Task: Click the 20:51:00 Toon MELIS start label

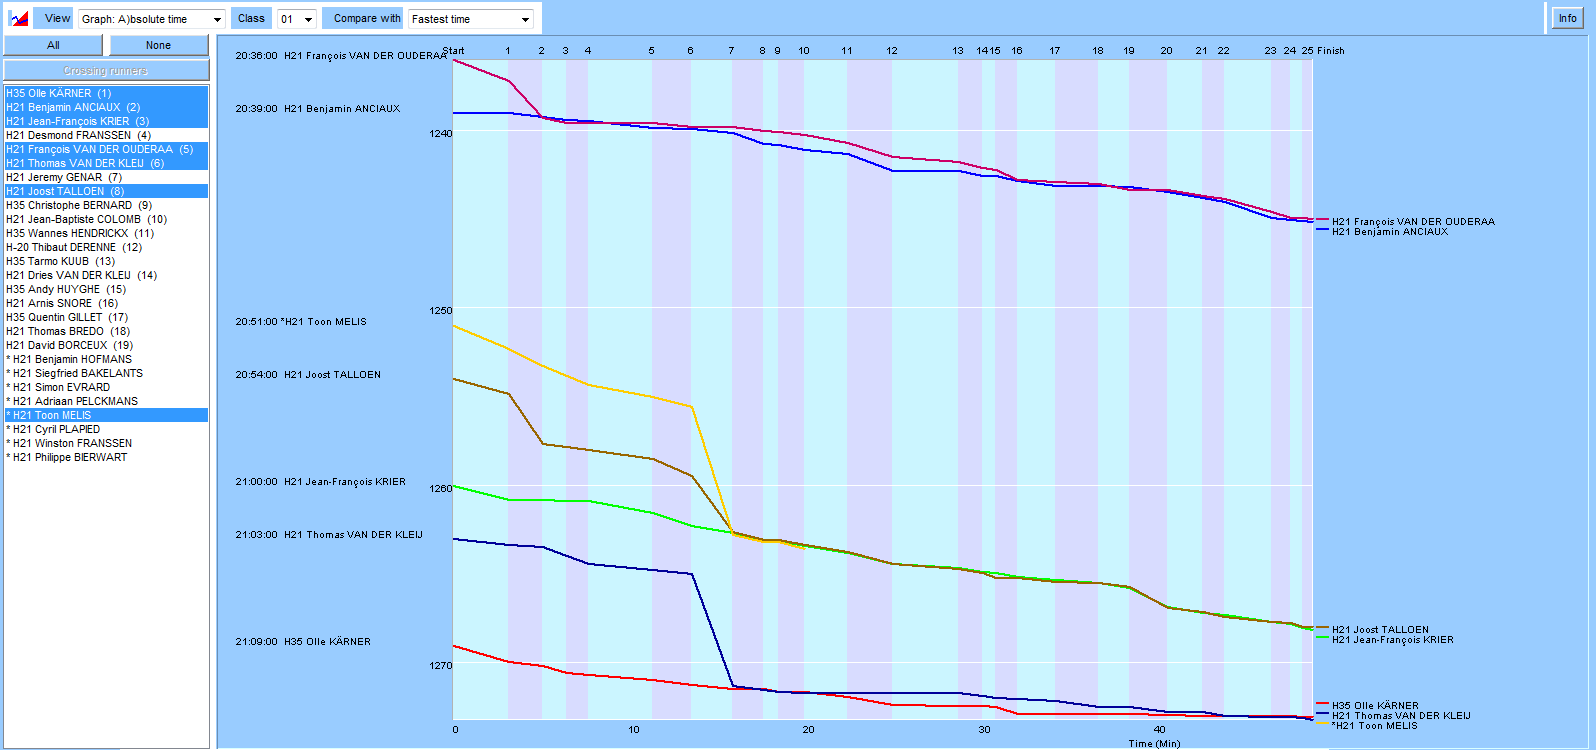Action: click(301, 322)
